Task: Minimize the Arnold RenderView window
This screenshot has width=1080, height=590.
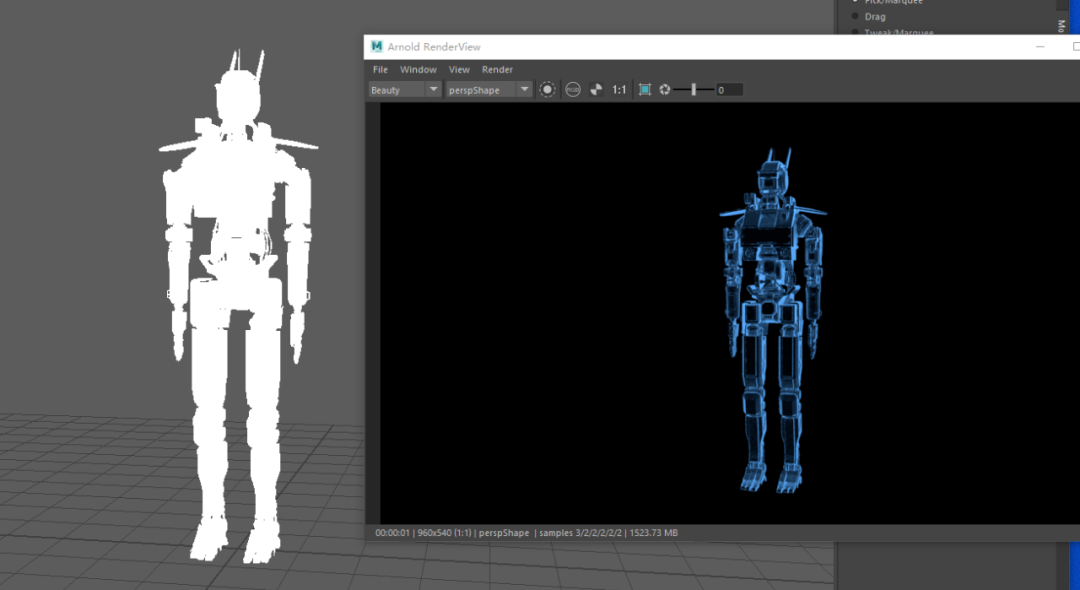Action: click(x=1041, y=47)
